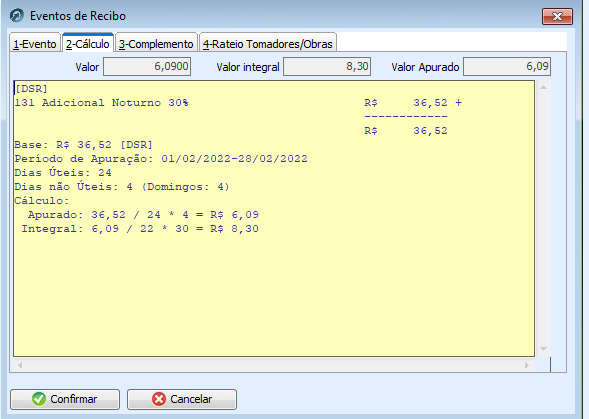Open the 3-Complemento tab
589x419 pixels.
coord(156,44)
